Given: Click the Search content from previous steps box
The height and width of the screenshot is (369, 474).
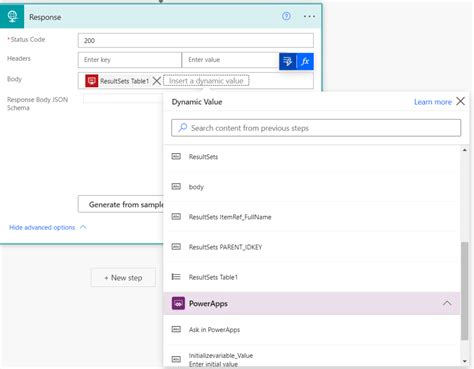Looking at the screenshot, I should point(316,128).
